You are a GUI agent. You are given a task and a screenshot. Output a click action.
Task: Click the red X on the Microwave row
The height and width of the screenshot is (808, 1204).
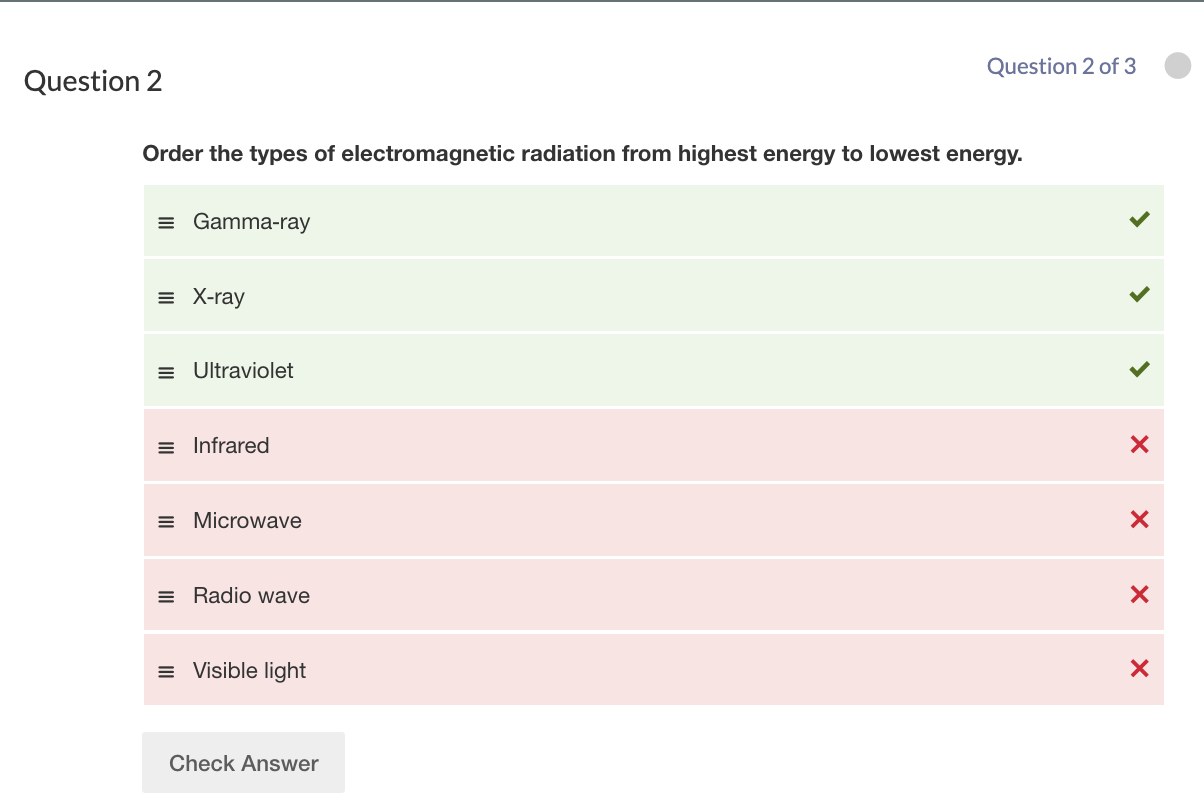pos(1139,519)
